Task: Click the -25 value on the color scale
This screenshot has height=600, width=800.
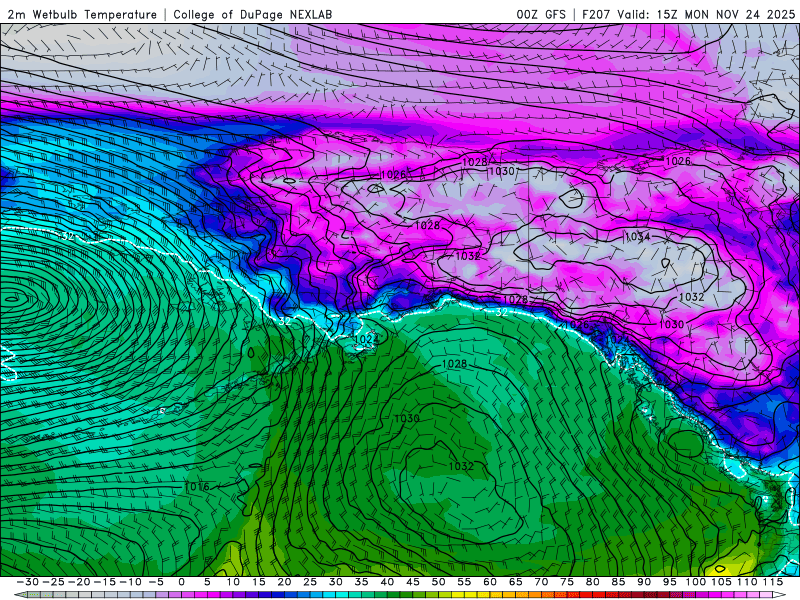Action: pyautogui.click(x=53, y=582)
